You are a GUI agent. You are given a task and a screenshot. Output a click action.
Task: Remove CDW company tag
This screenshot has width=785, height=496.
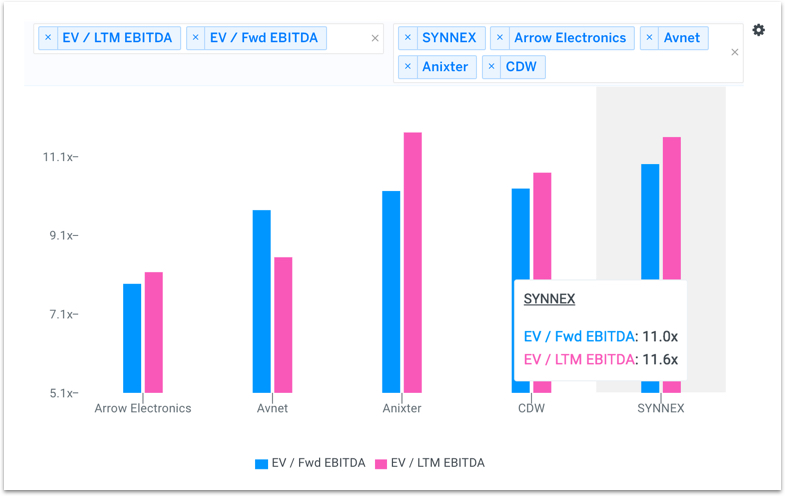tap(492, 67)
